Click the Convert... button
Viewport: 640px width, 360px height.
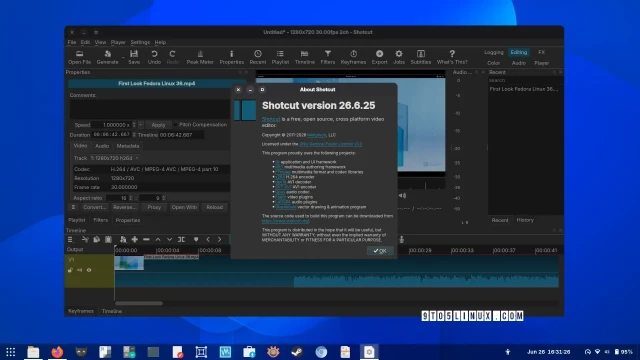click(94, 207)
